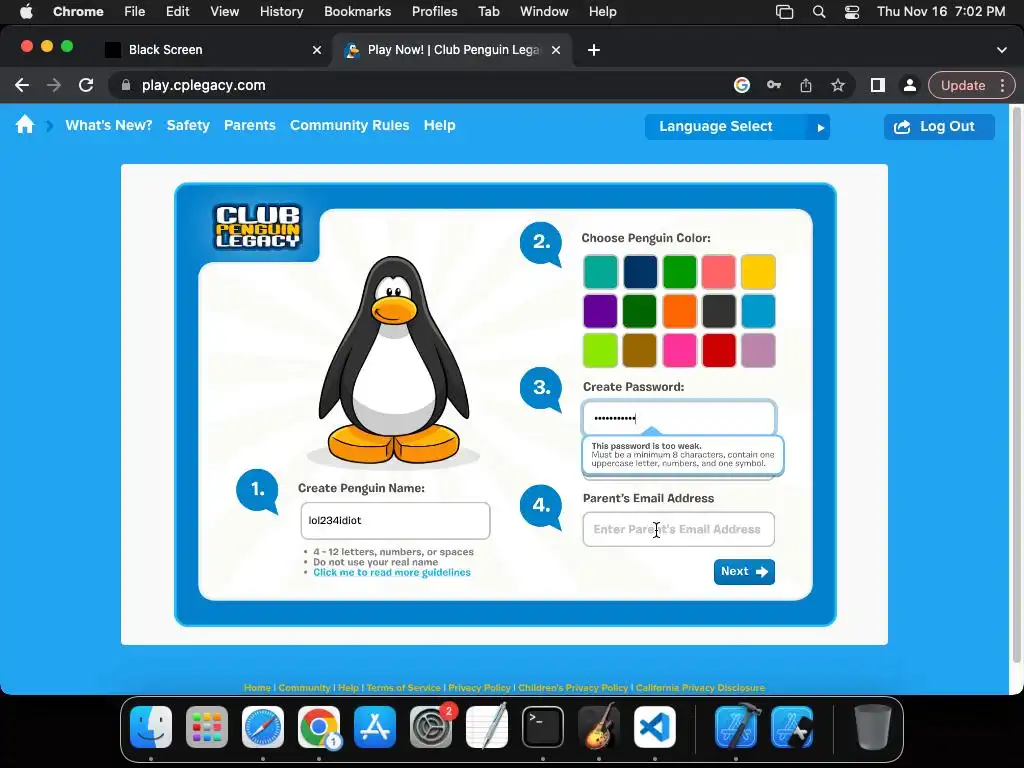Open Control Center in the menu bar
The width and height of the screenshot is (1024, 768).
[852, 12]
